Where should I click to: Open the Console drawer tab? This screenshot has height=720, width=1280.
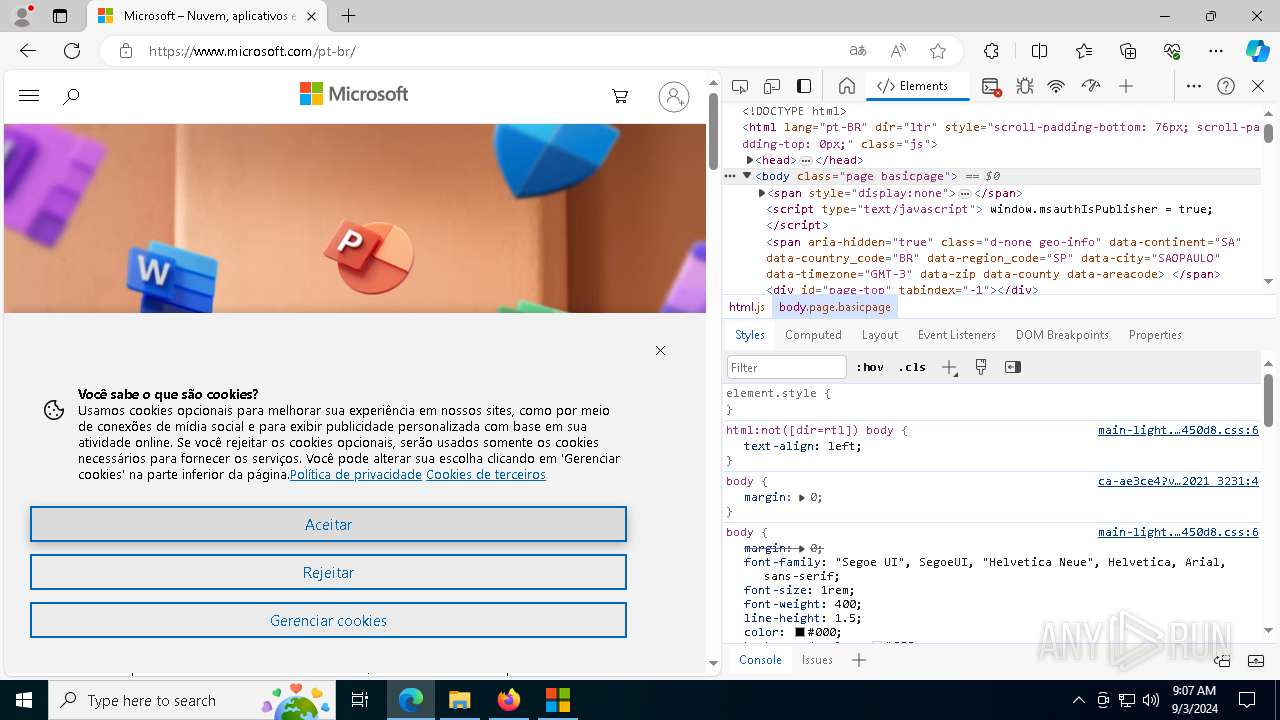coord(760,660)
